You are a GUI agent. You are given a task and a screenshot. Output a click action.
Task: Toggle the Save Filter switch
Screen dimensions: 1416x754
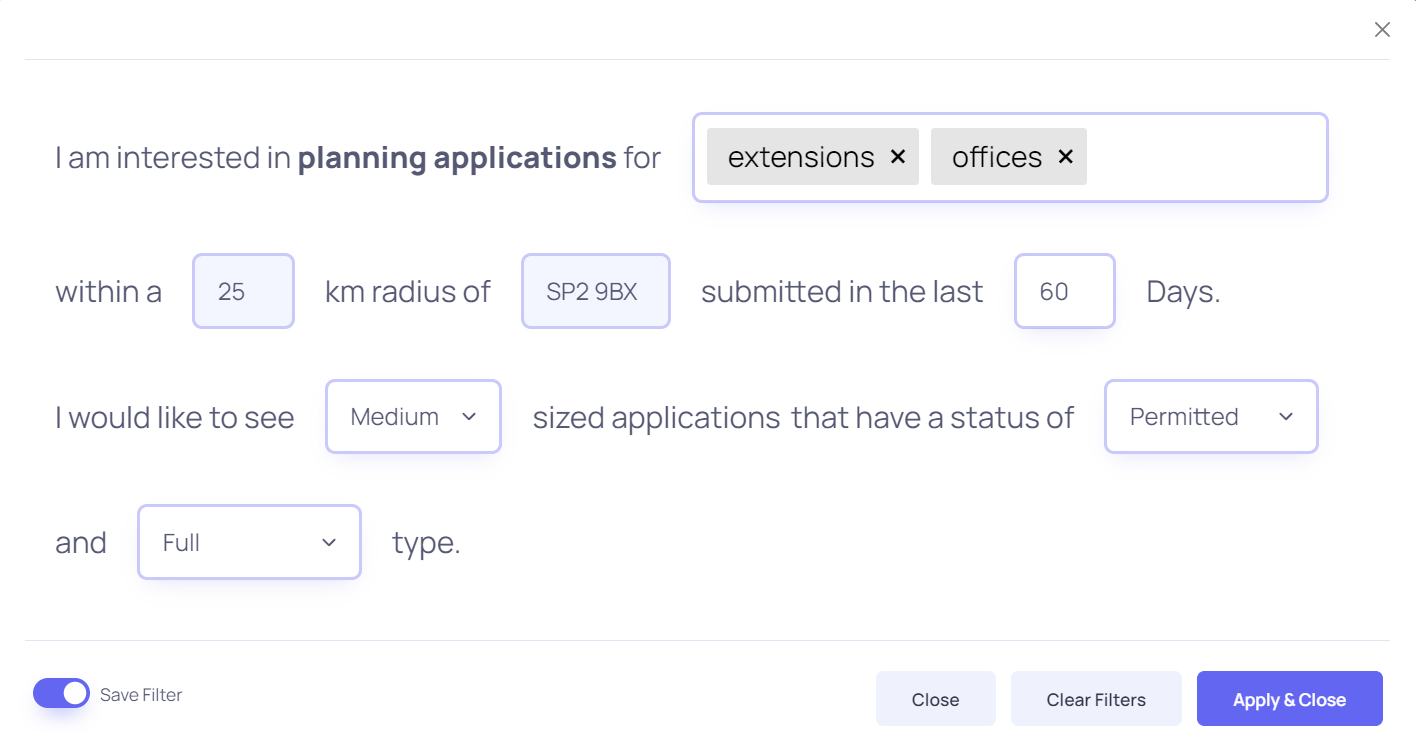[61, 693]
